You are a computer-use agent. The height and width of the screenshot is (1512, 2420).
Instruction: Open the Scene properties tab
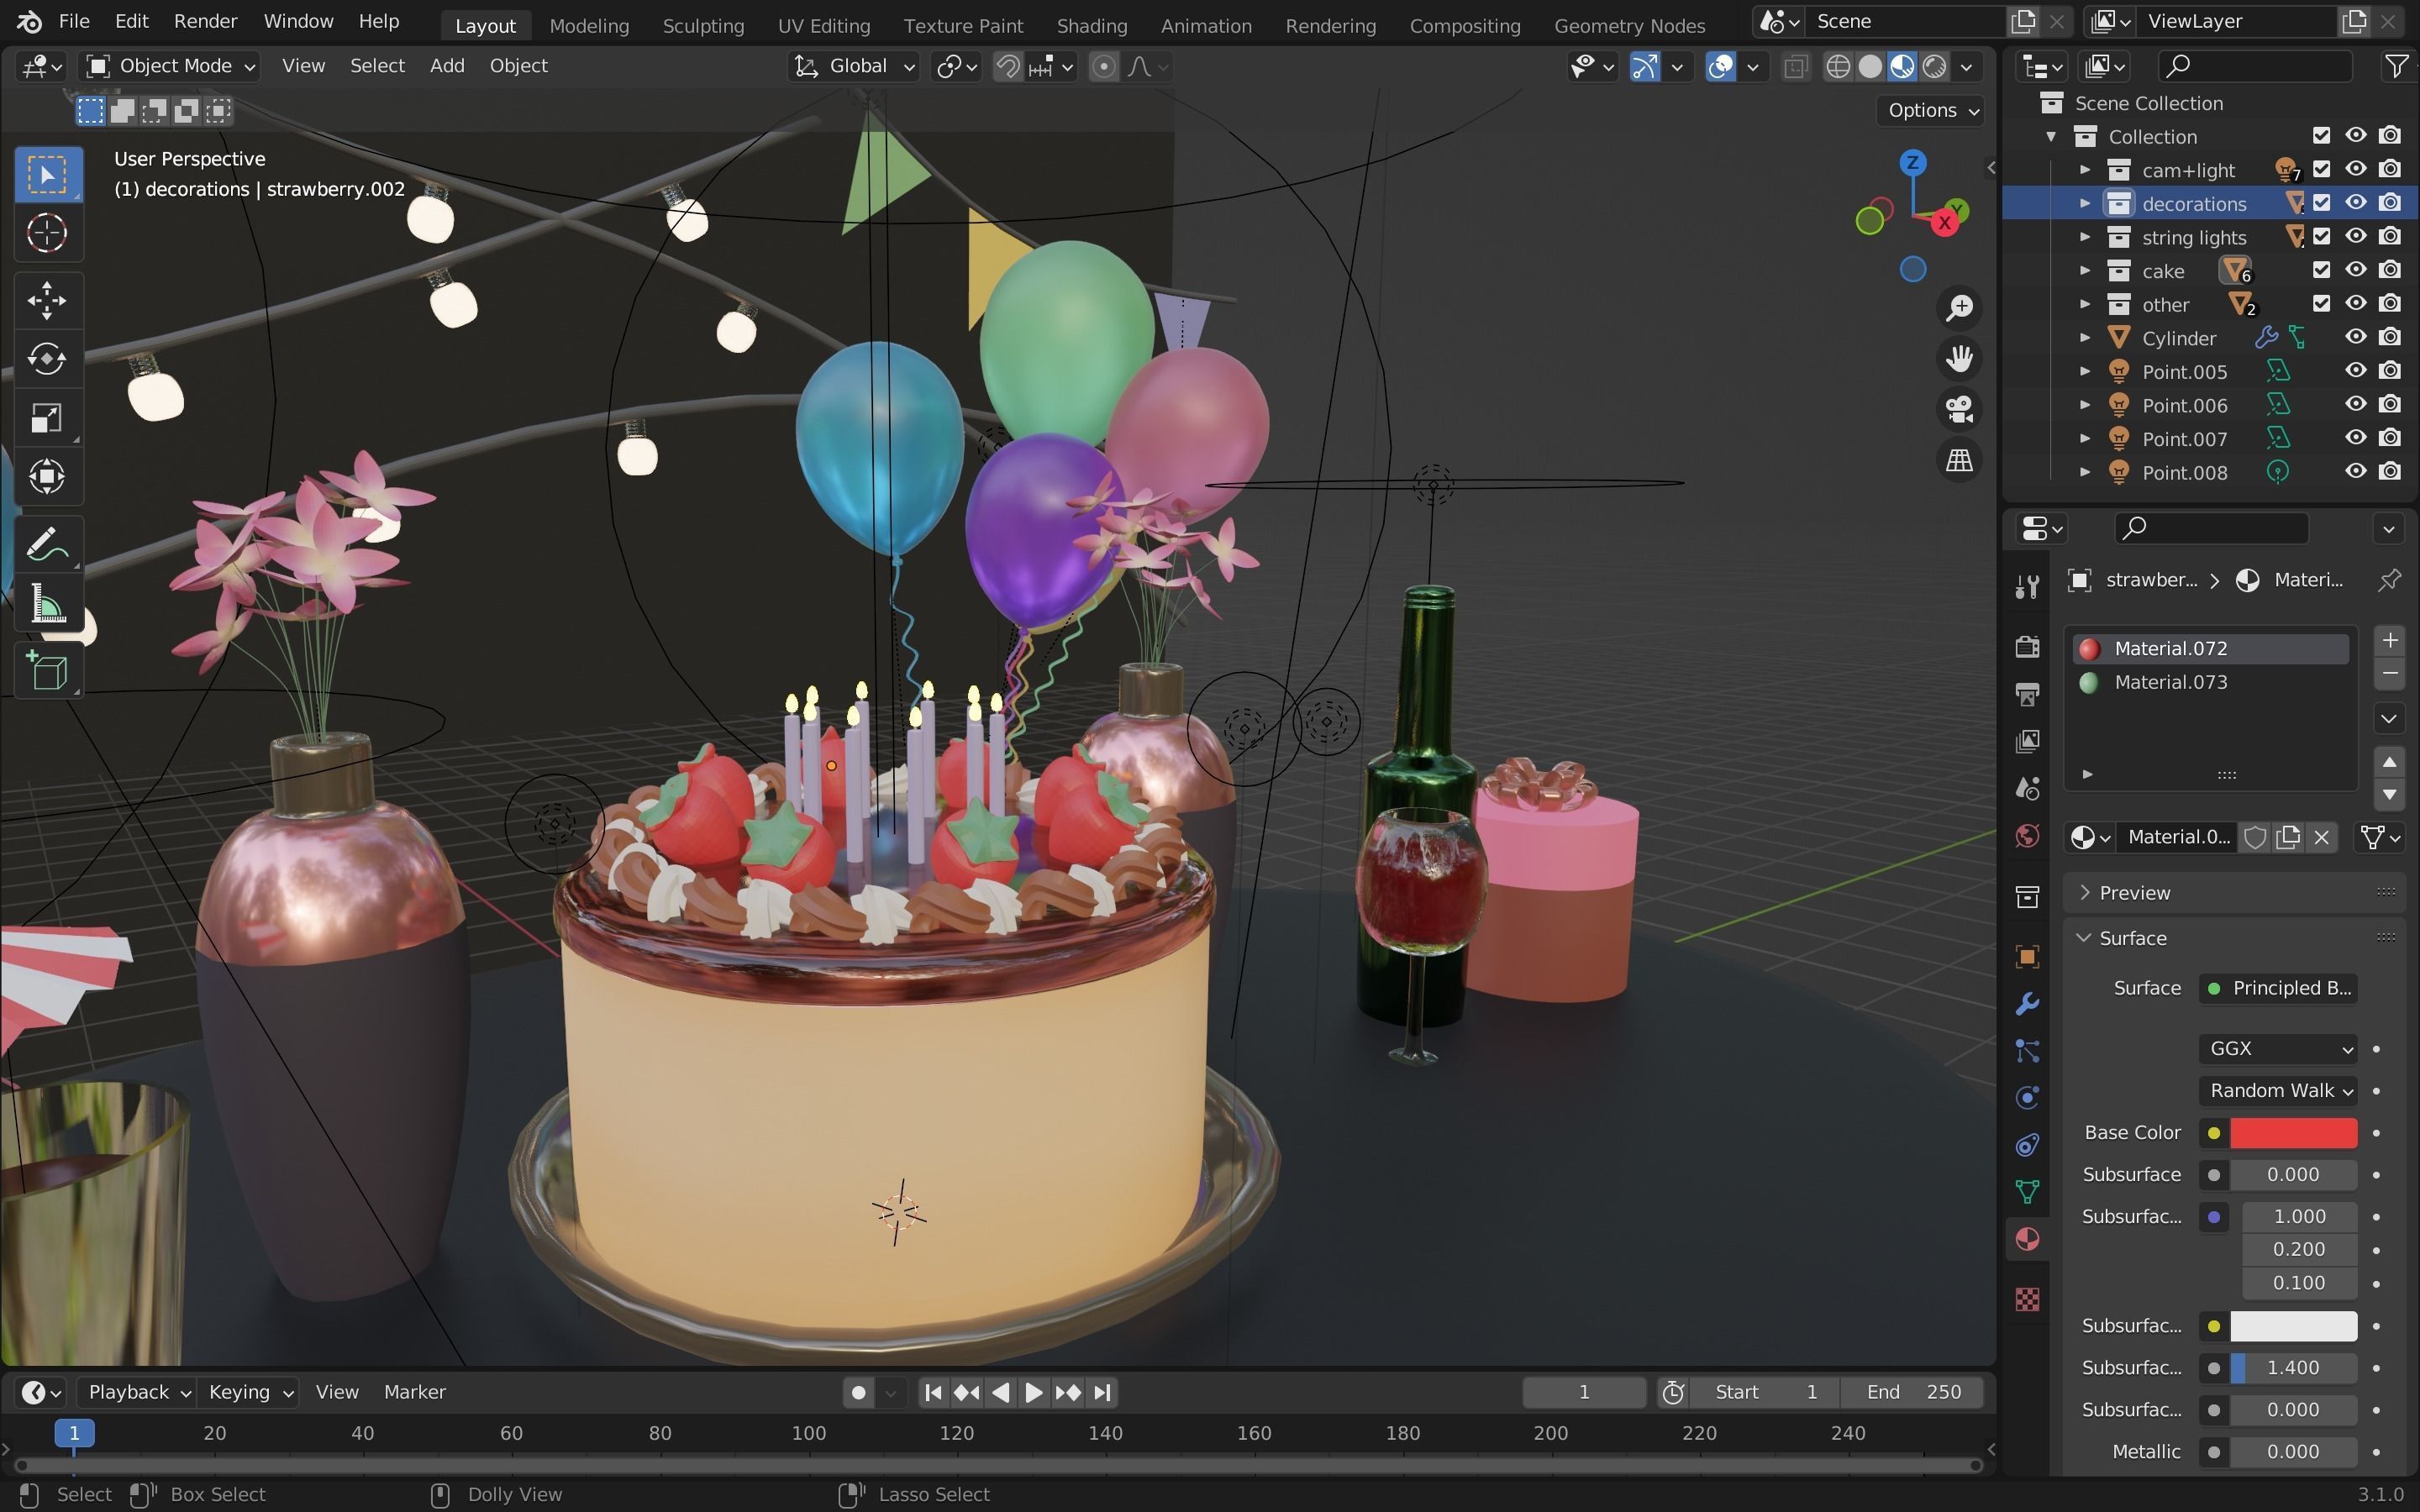point(2027,788)
